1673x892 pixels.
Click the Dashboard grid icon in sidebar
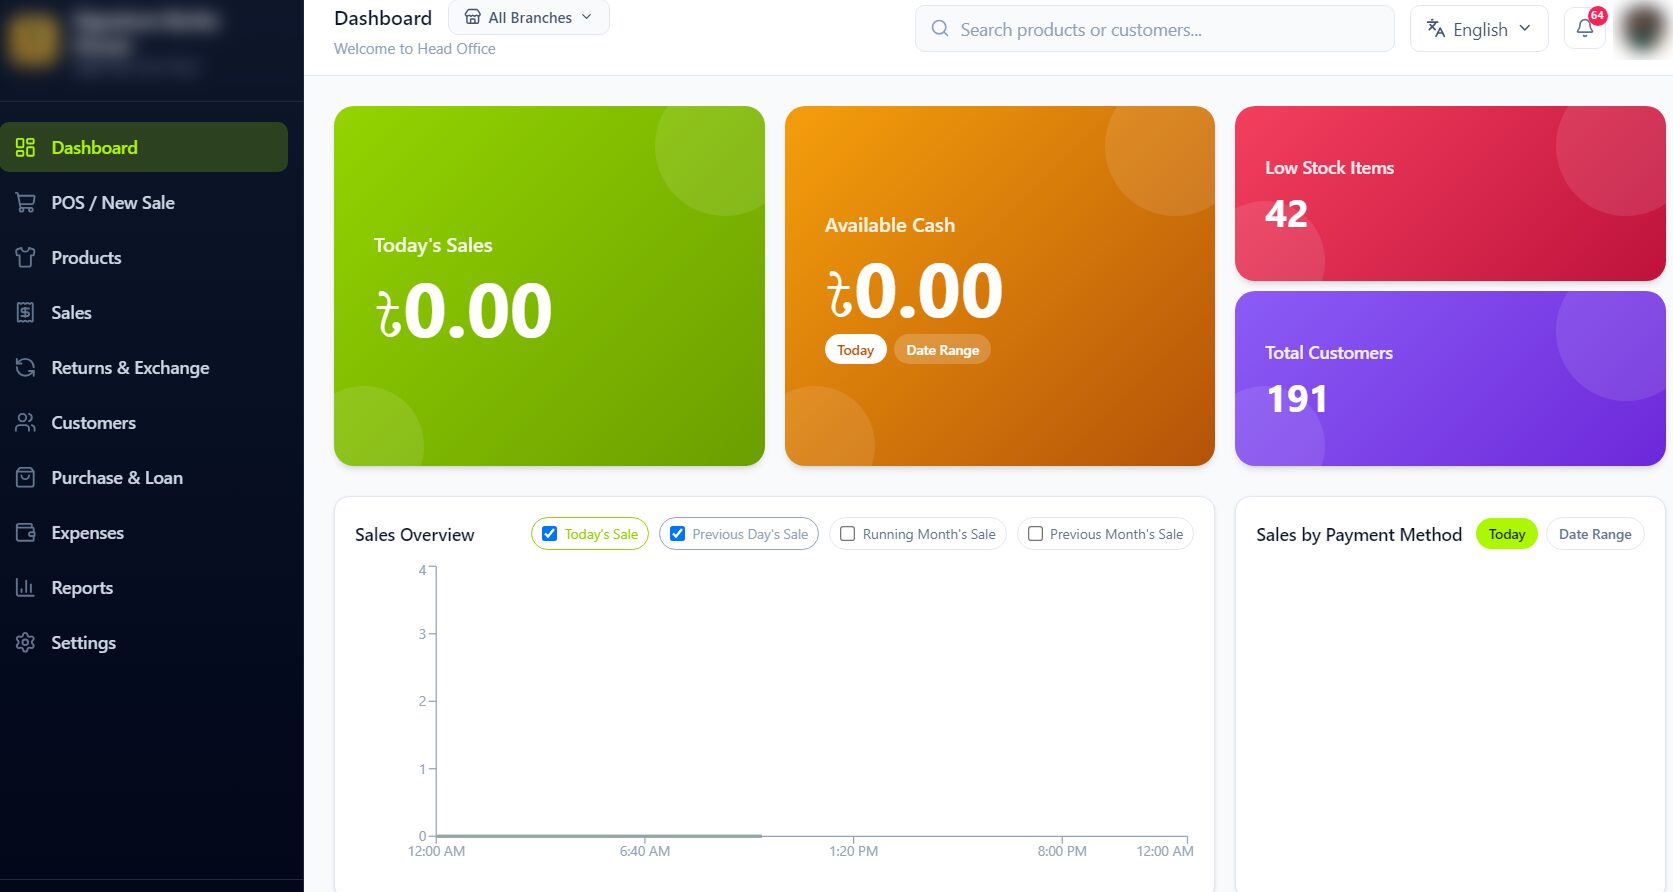coord(25,148)
